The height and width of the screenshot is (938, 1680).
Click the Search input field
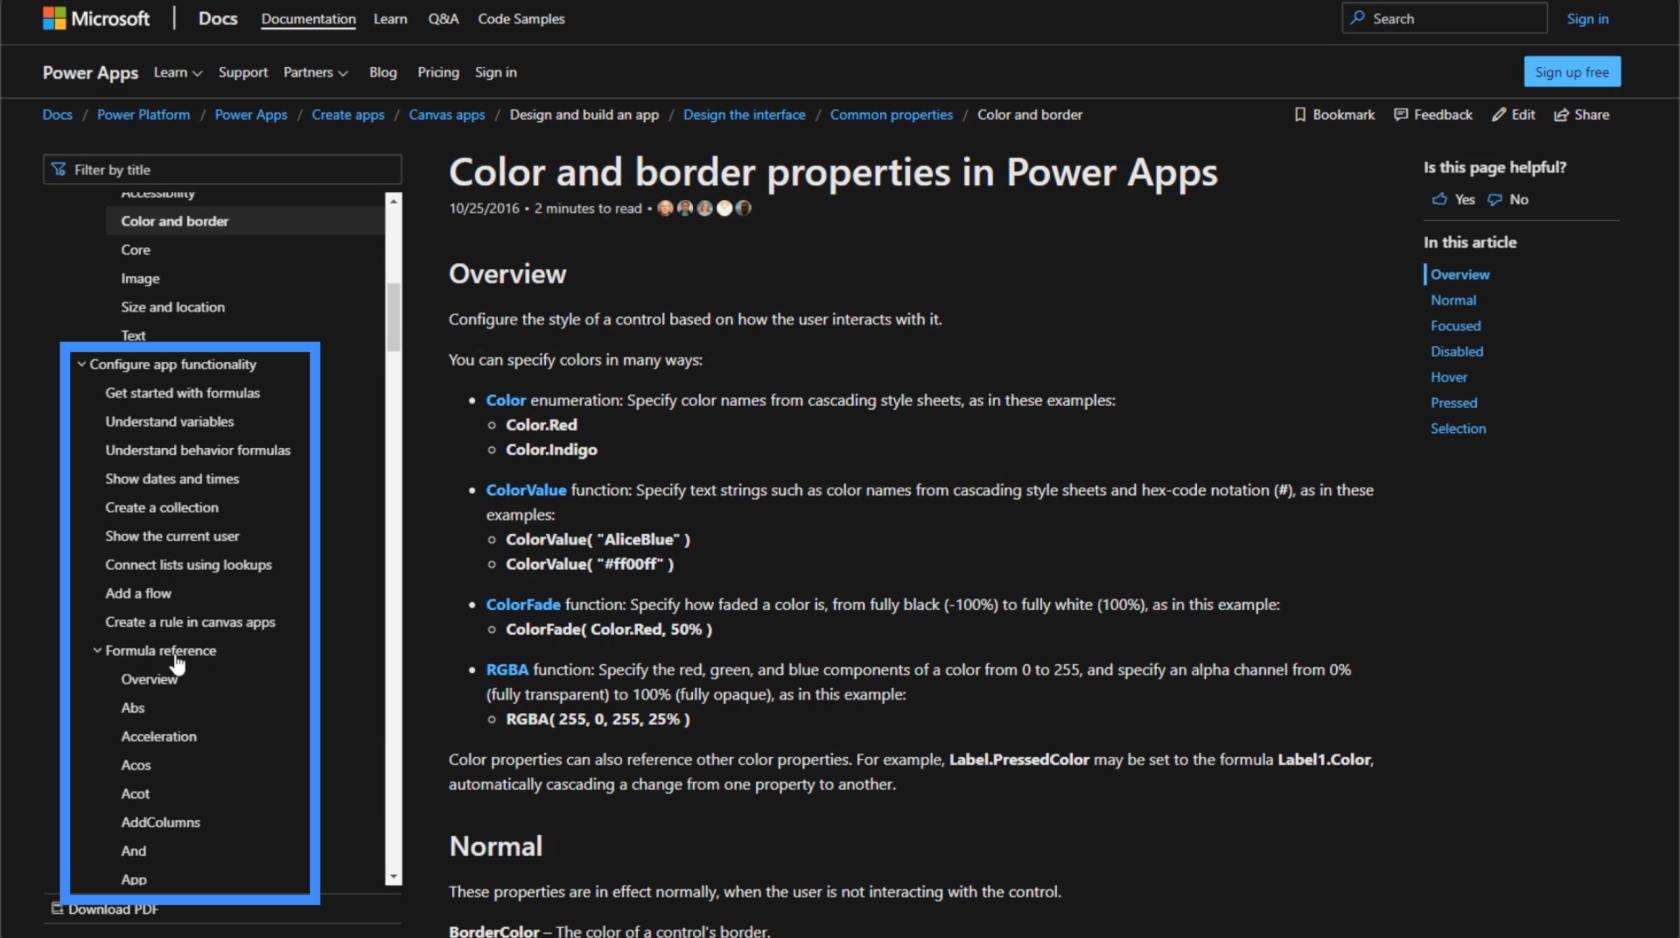click(1444, 18)
